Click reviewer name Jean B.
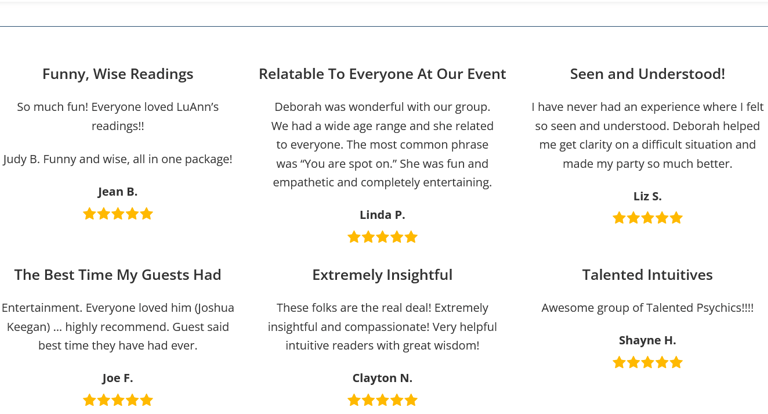 pyautogui.click(x=118, y=191)
